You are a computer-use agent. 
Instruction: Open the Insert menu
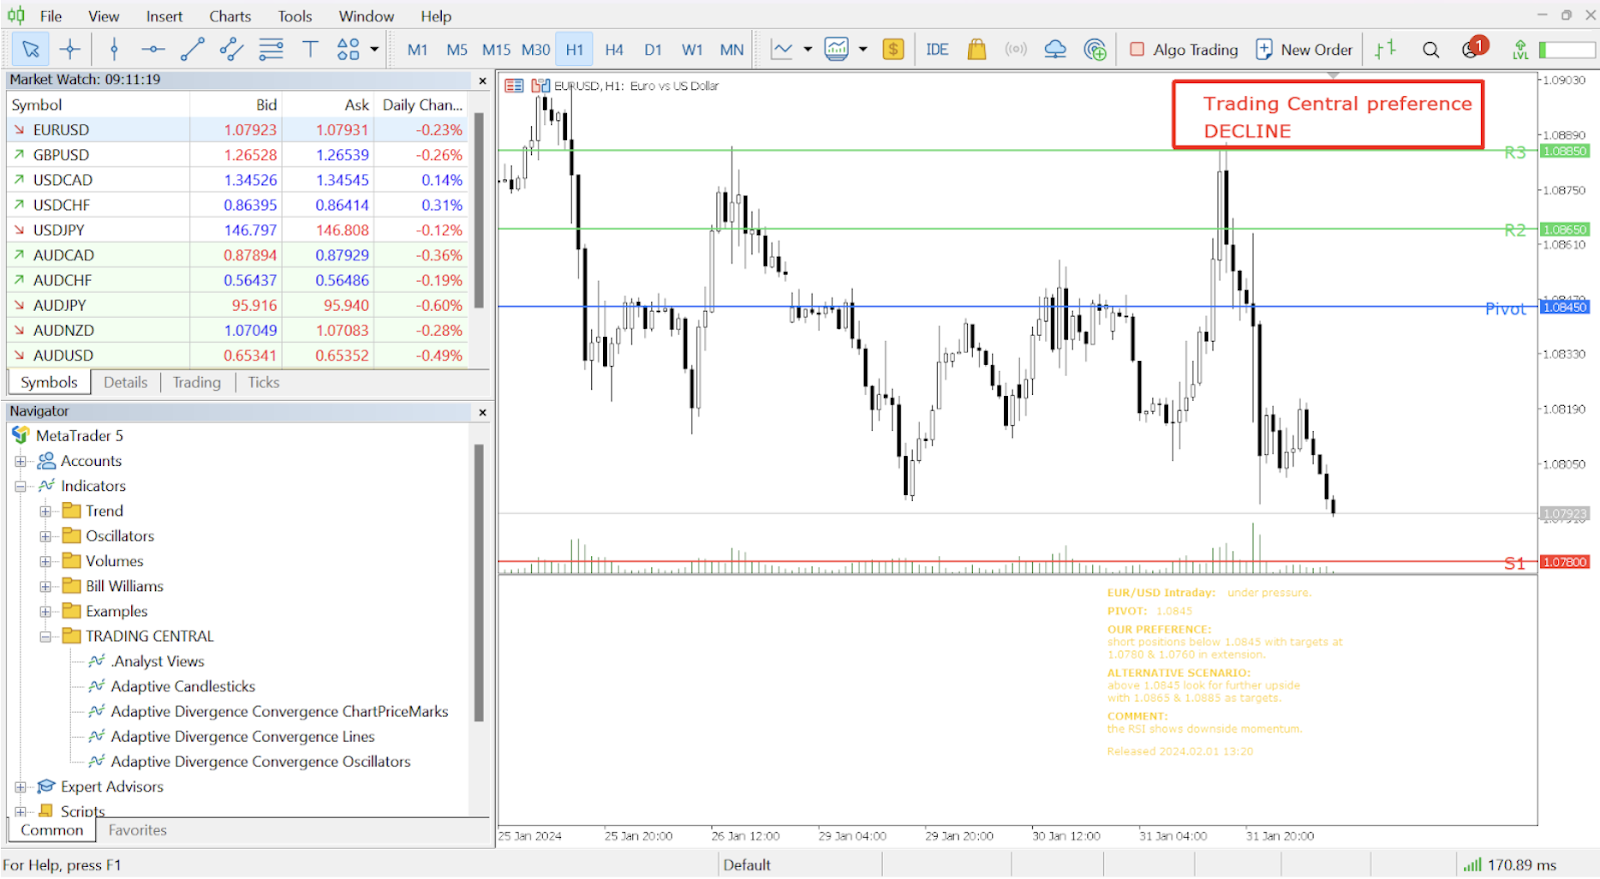164,16
